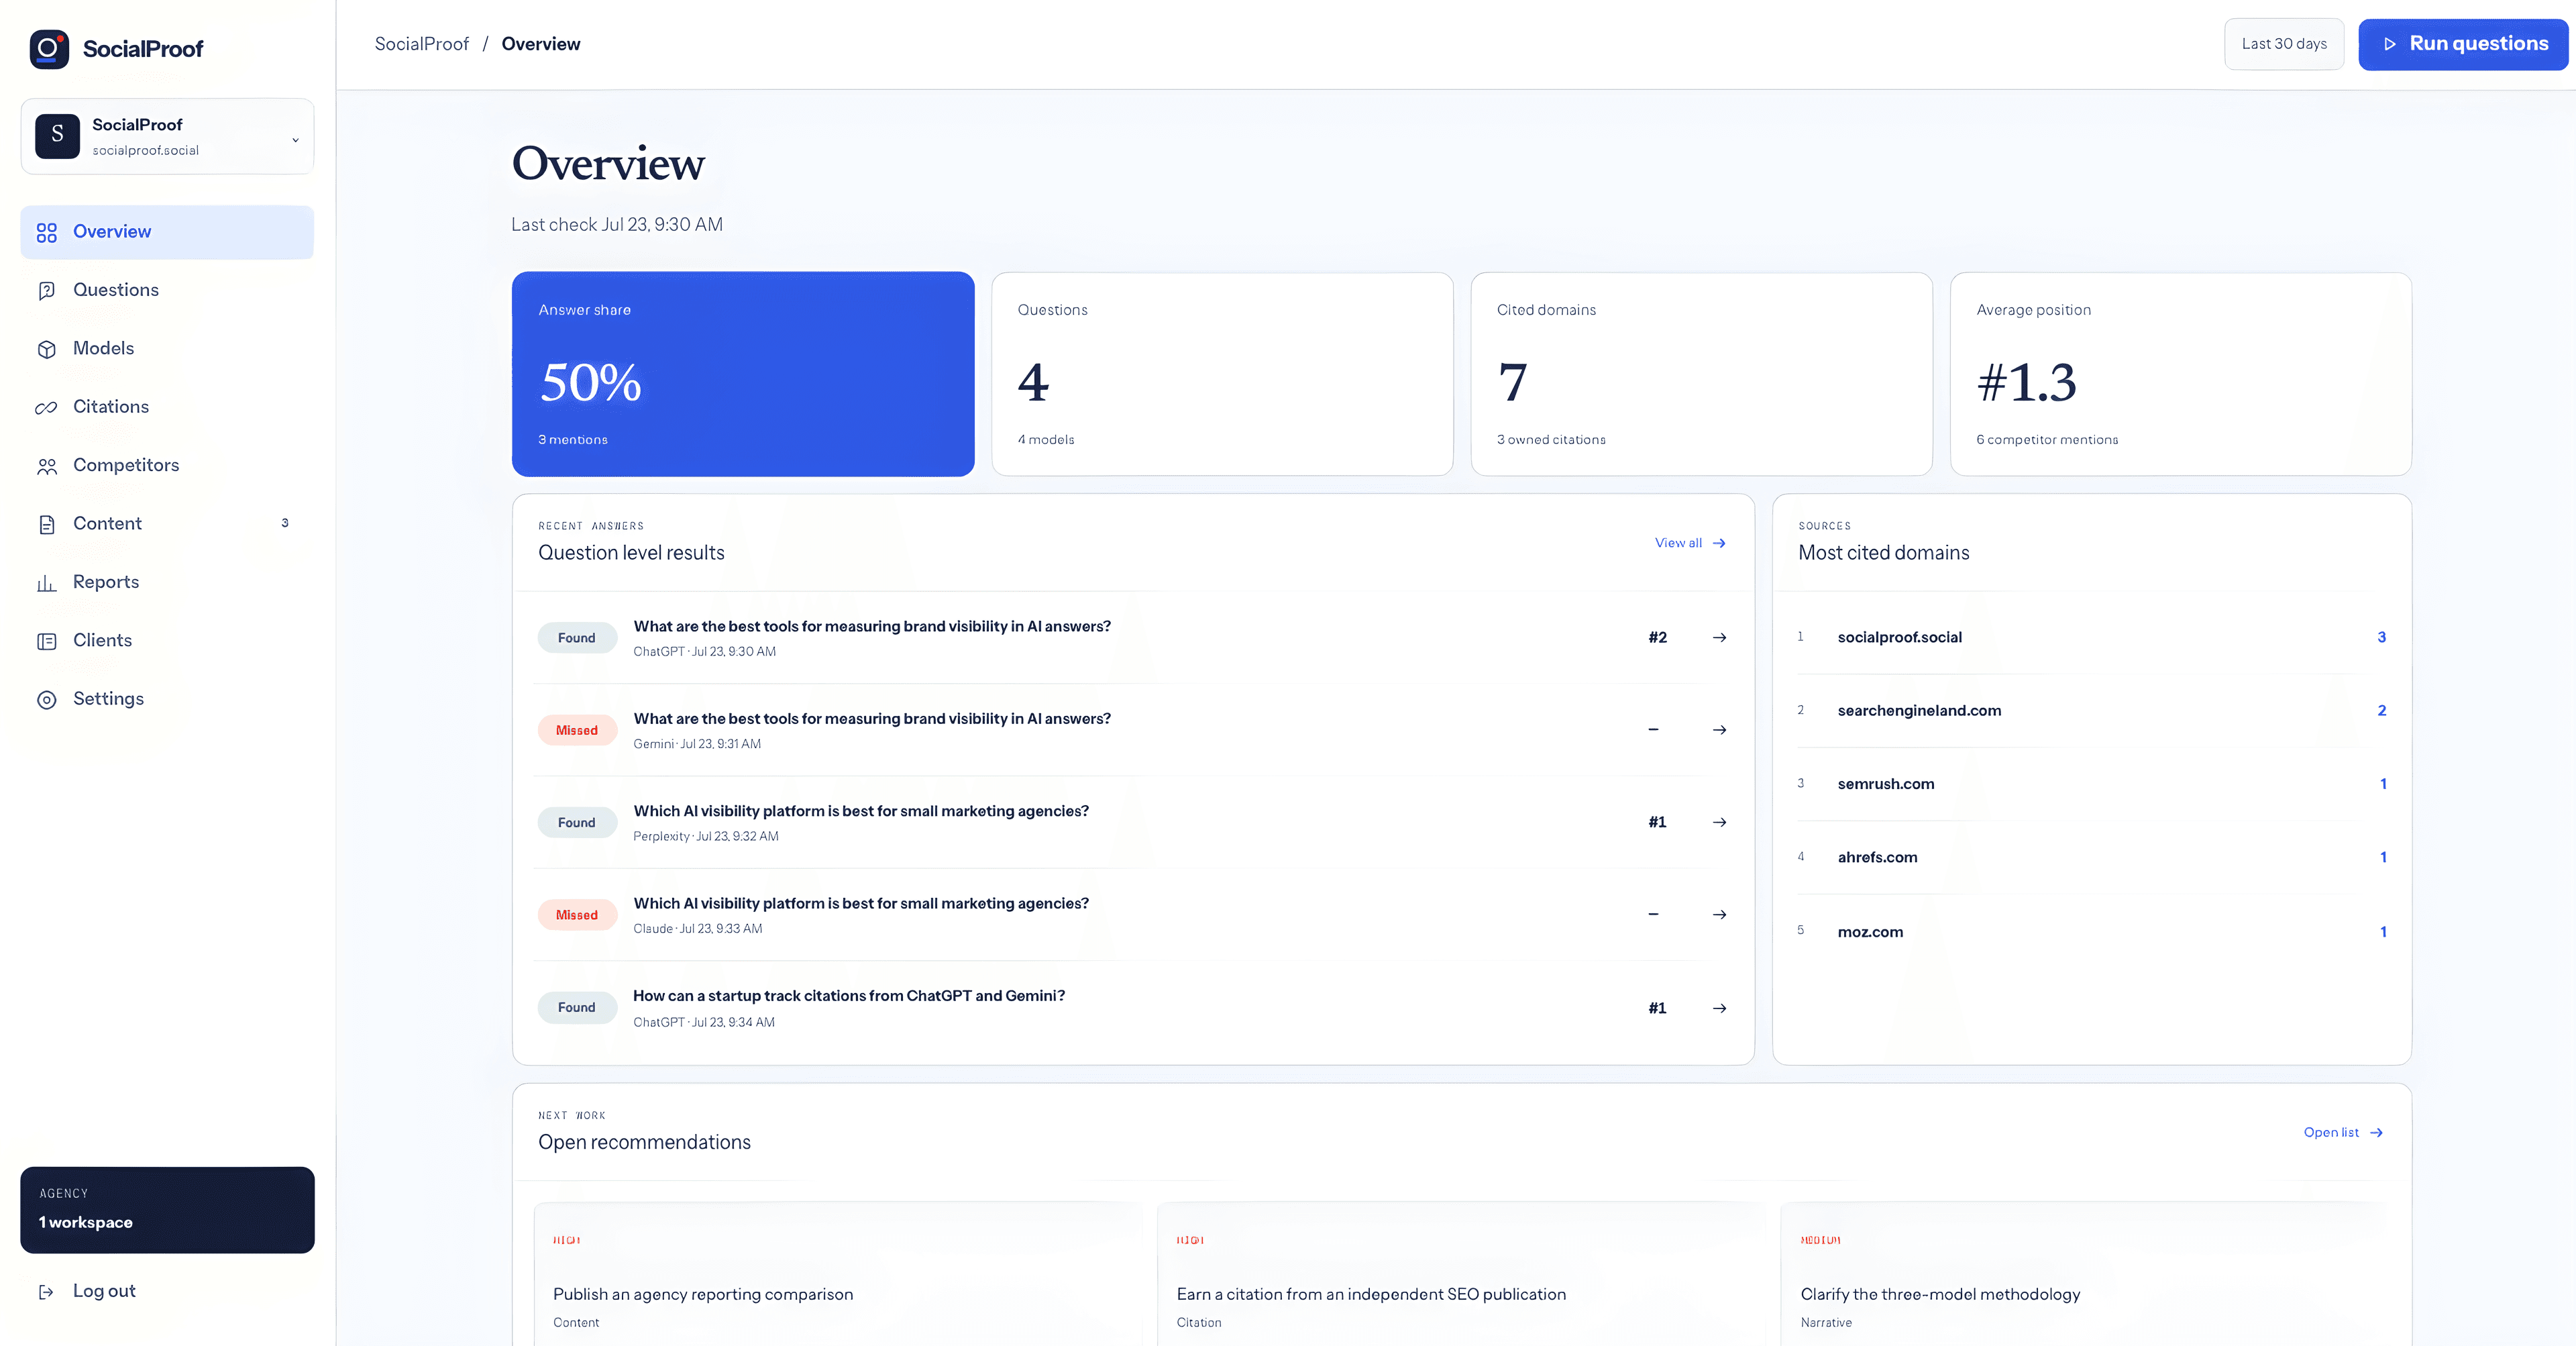Open the Competitors section
The height and width of the screenshot is (1346, 2576).
click(167, 466)
